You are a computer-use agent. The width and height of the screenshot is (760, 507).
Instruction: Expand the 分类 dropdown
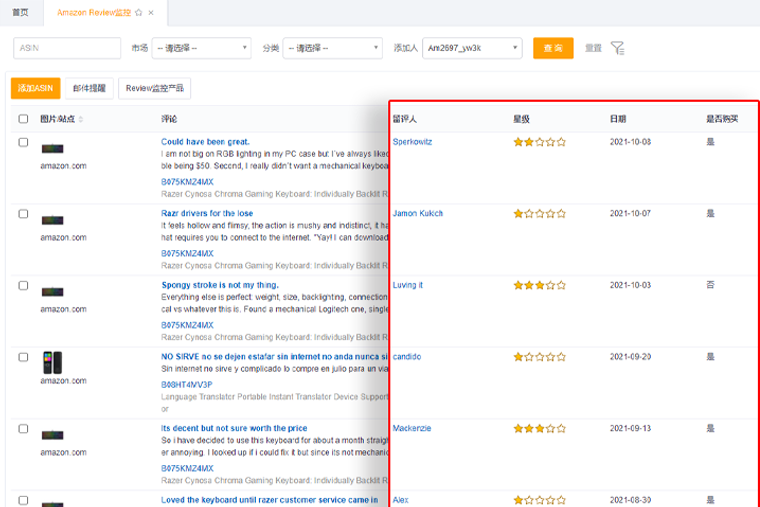[332, 48]
